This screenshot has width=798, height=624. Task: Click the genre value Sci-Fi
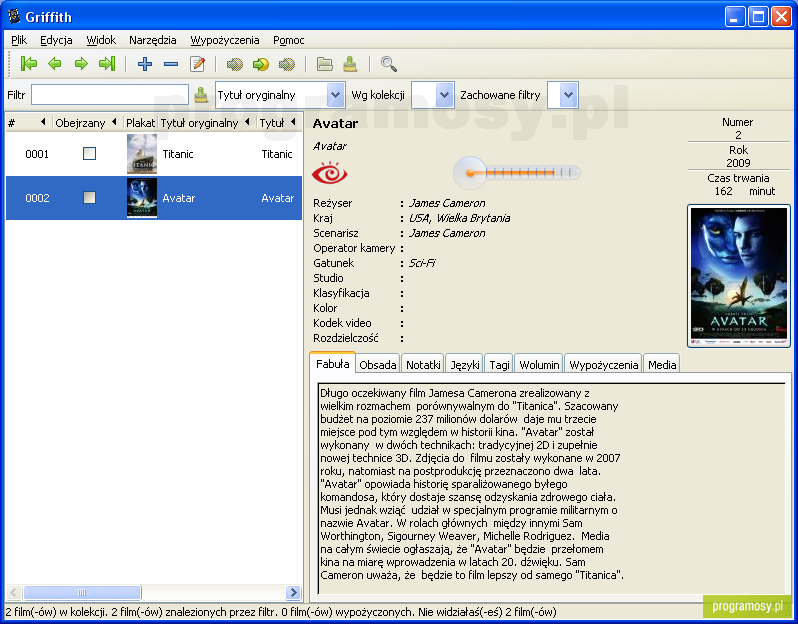coord(422,263)
